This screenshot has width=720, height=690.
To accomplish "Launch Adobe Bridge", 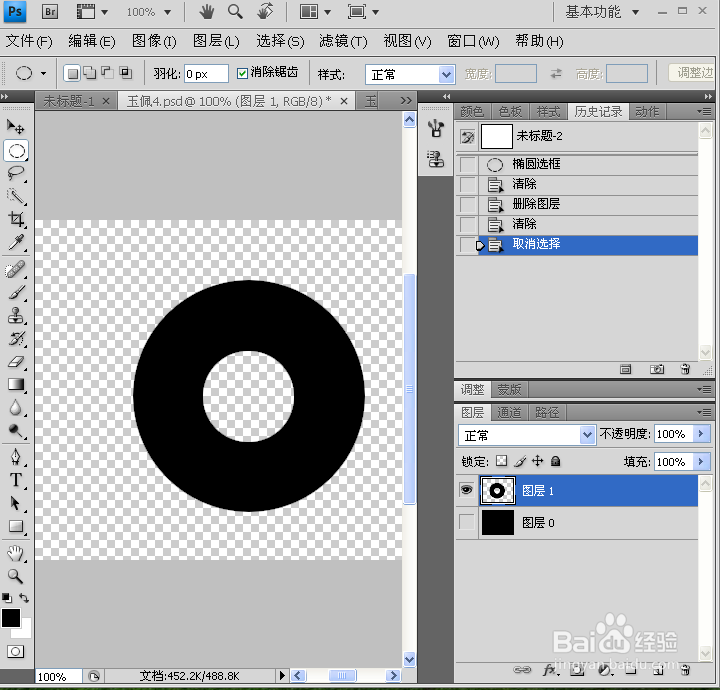I will (50, 11).
